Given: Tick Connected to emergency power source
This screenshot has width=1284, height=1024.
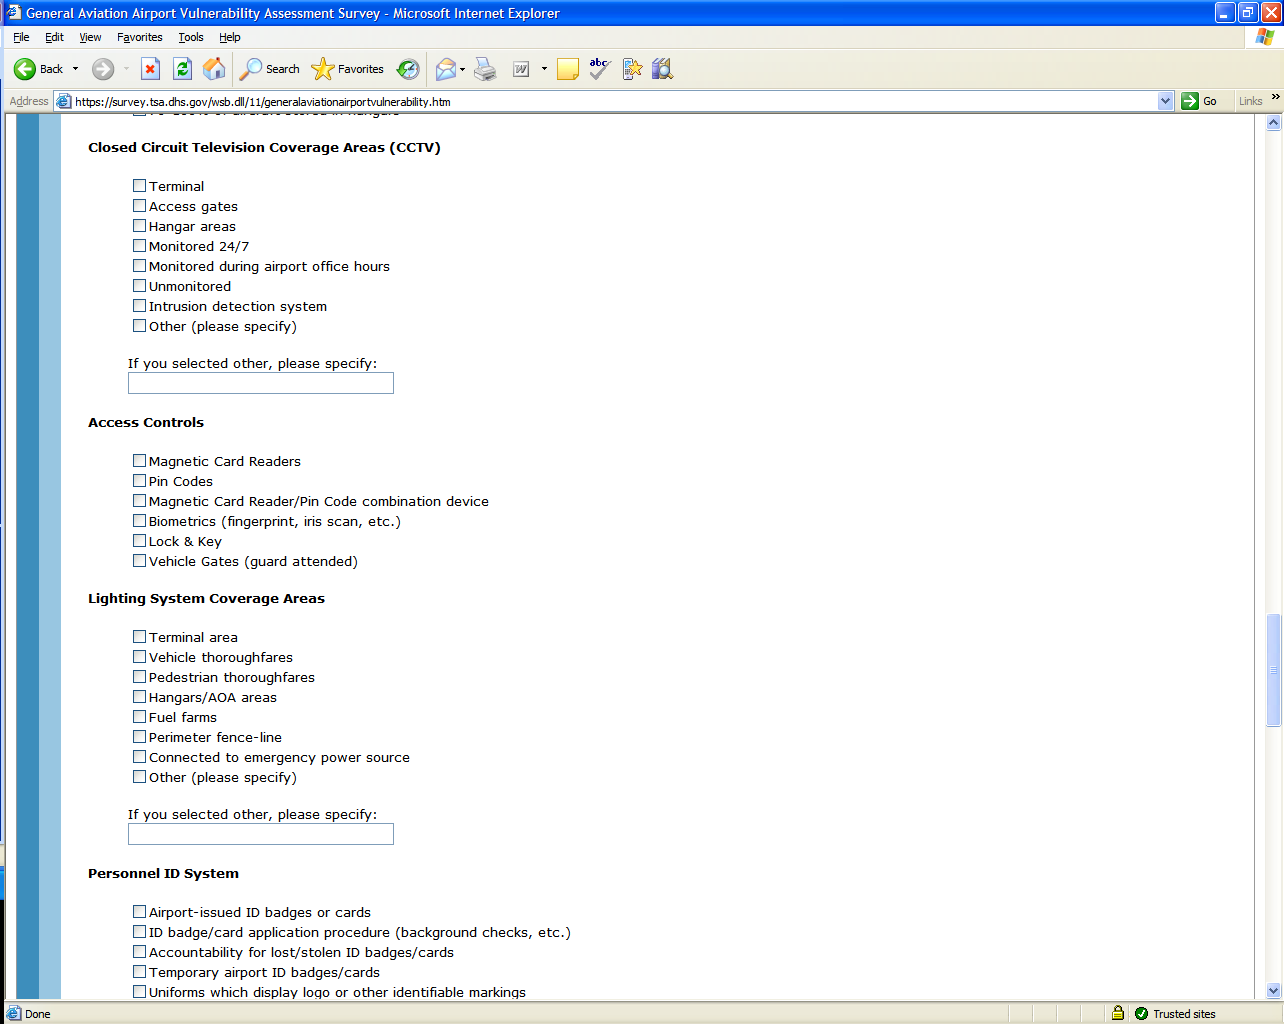Looking at the screenshot, I should coord(140,757).
